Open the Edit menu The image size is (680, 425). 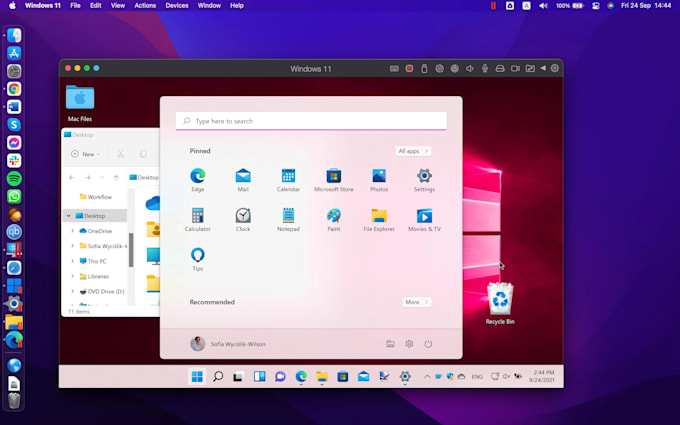tap(95, 6)
